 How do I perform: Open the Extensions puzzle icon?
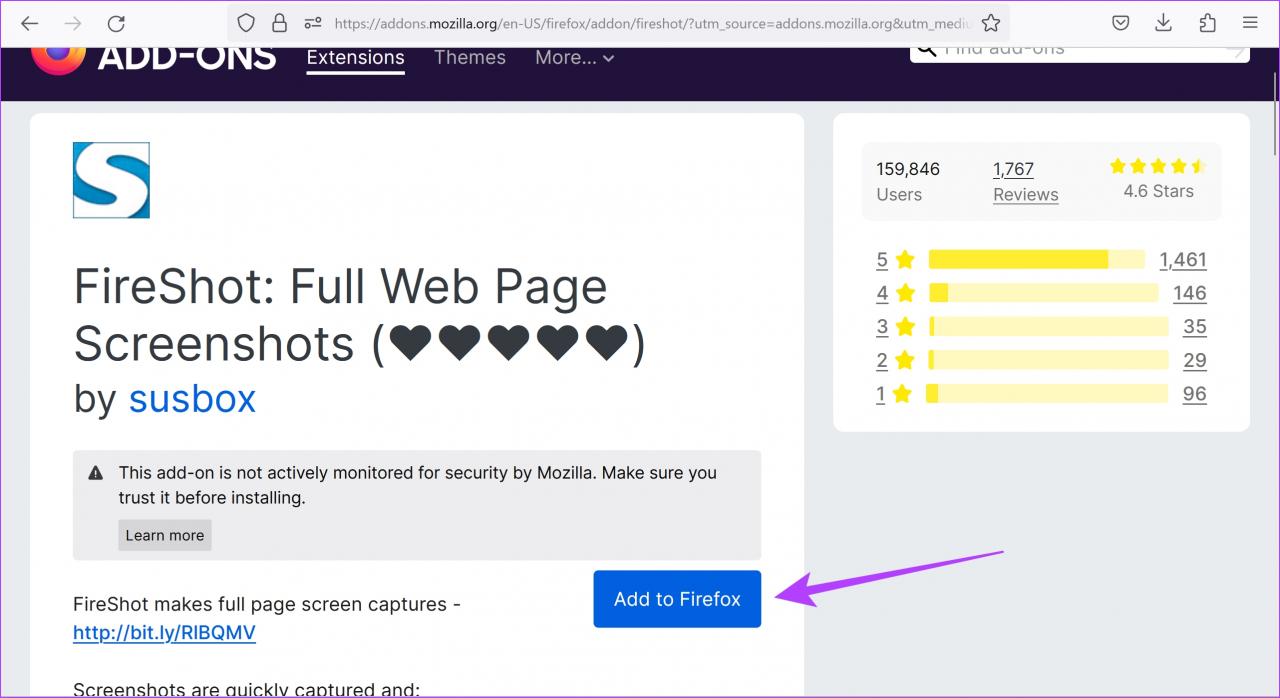(1207, 23)
